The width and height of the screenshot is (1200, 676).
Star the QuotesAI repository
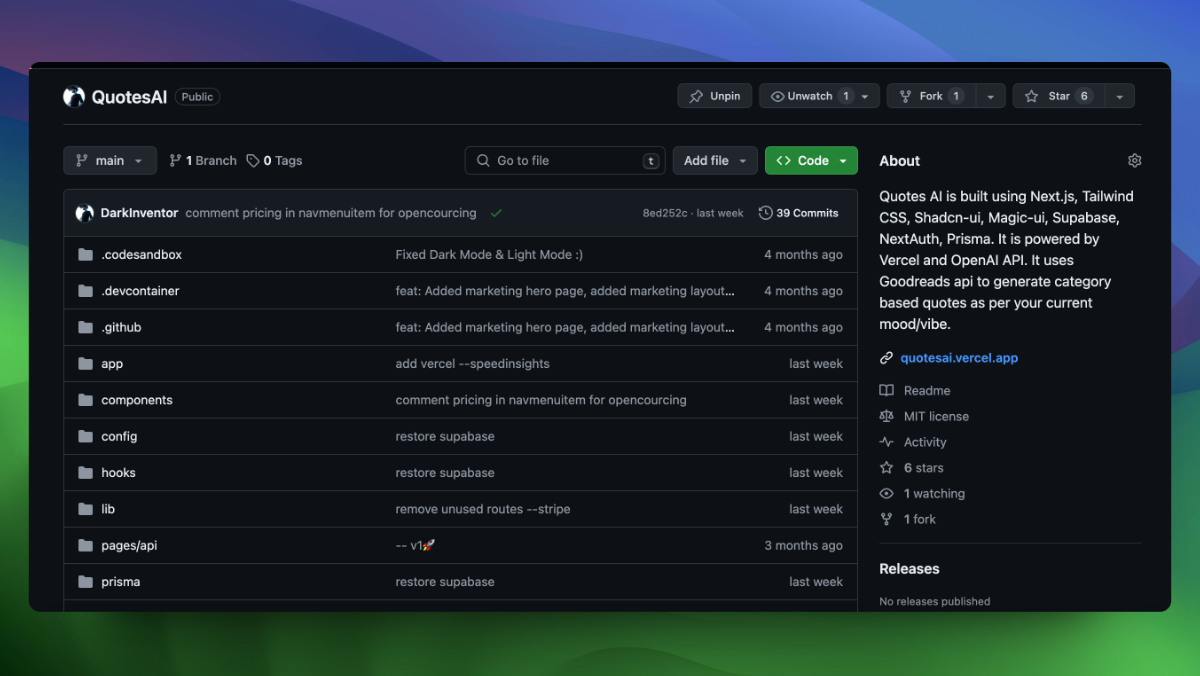[1058, 96]
